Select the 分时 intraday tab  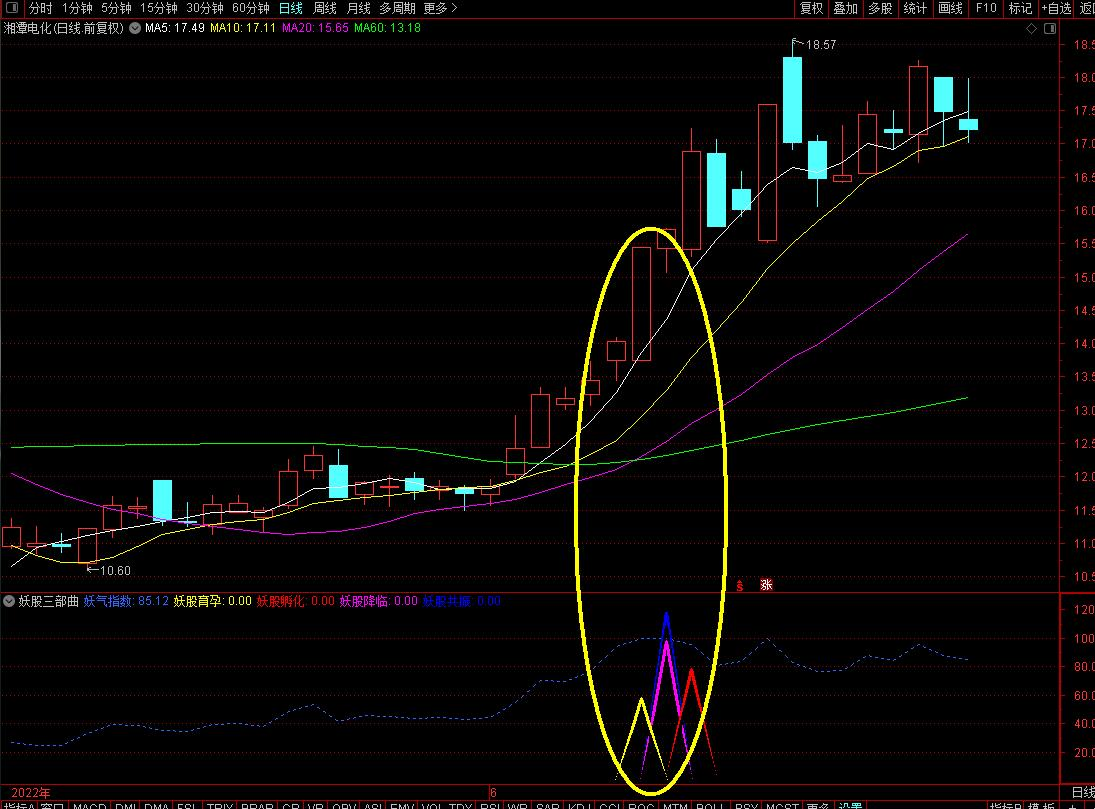pos(40,8)
